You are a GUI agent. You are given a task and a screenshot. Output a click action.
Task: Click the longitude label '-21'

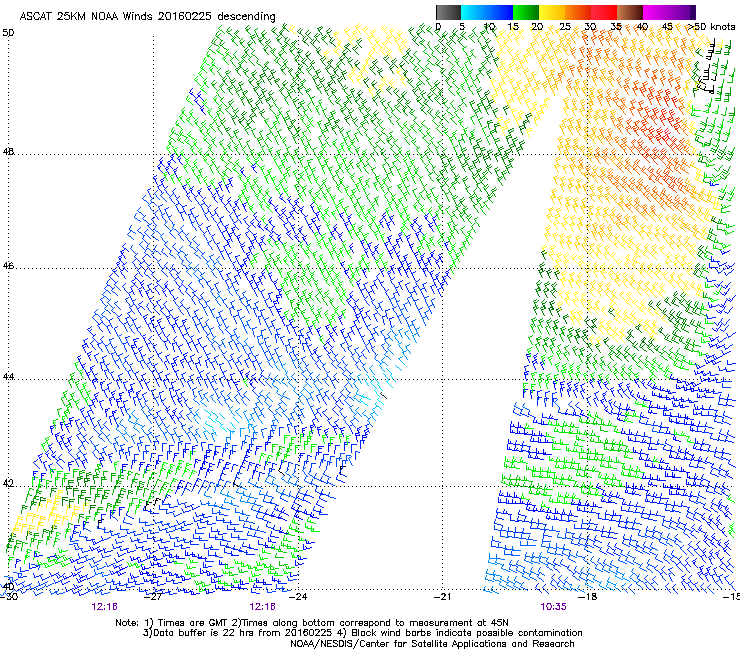(443, 597)
